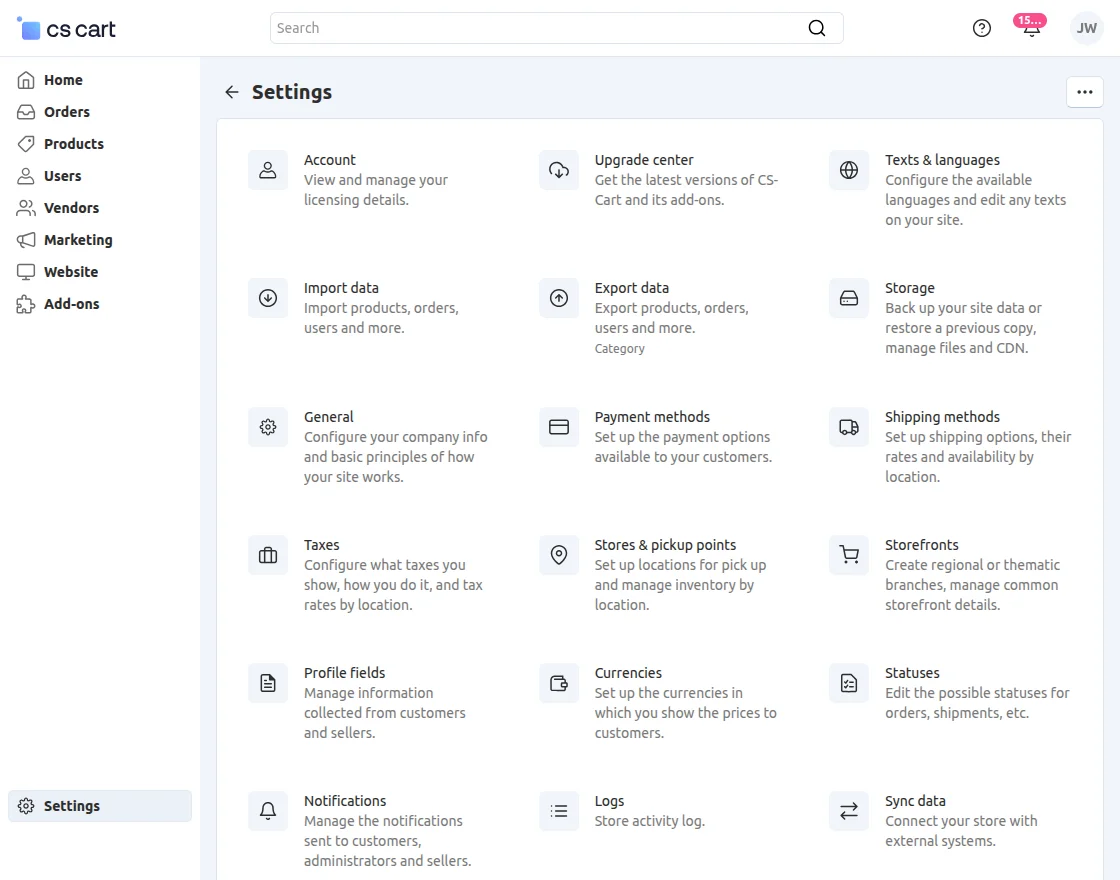Go to Vendors in the sidebar
The image size is (1120, 880).
click(x=71, y=208)
